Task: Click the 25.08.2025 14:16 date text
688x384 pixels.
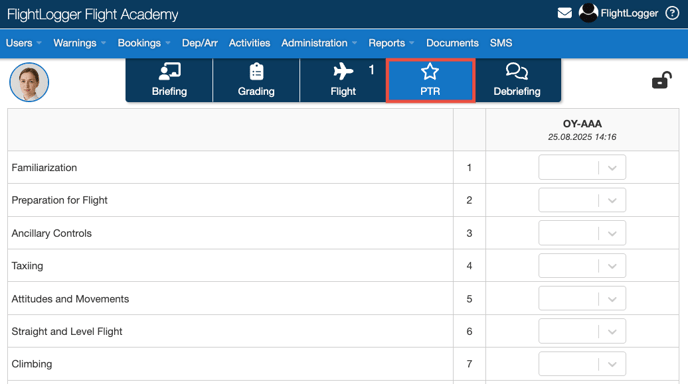Action: (582, 137)
